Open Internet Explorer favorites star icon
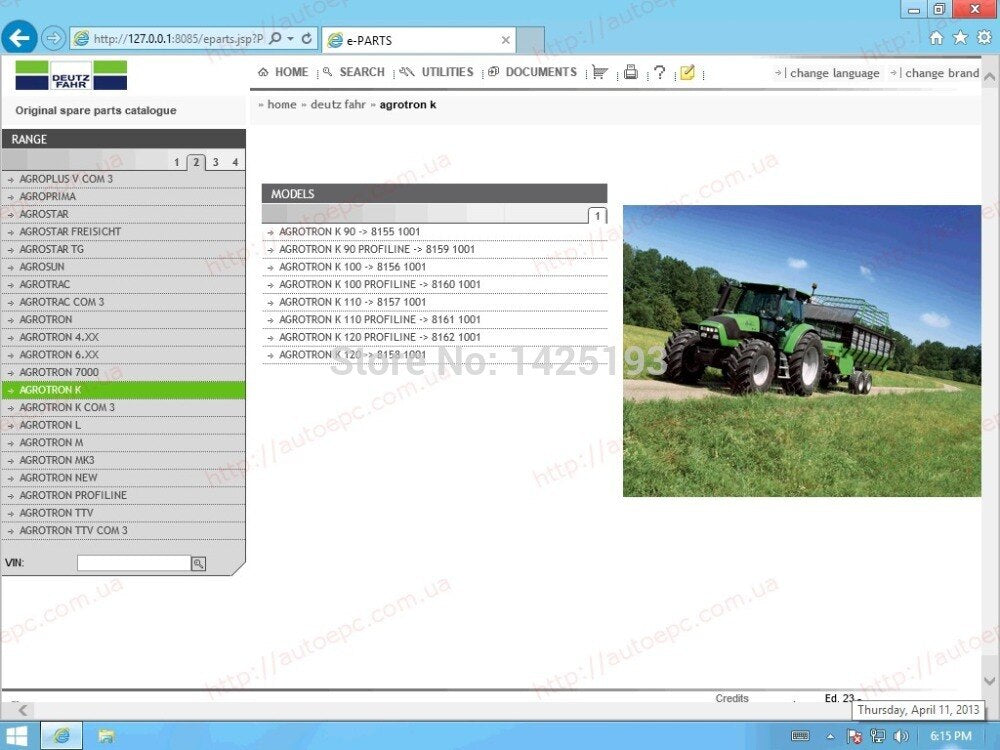Image resolution: width=1000 pixels, height=750 pixels. click(960, 38)
